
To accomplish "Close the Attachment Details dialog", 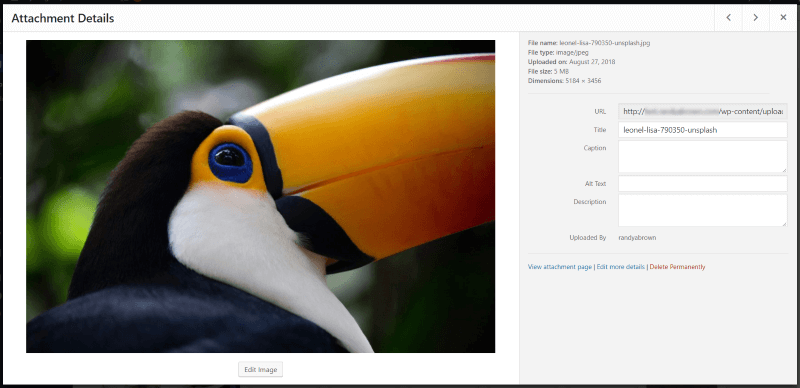I will point(783,17).
